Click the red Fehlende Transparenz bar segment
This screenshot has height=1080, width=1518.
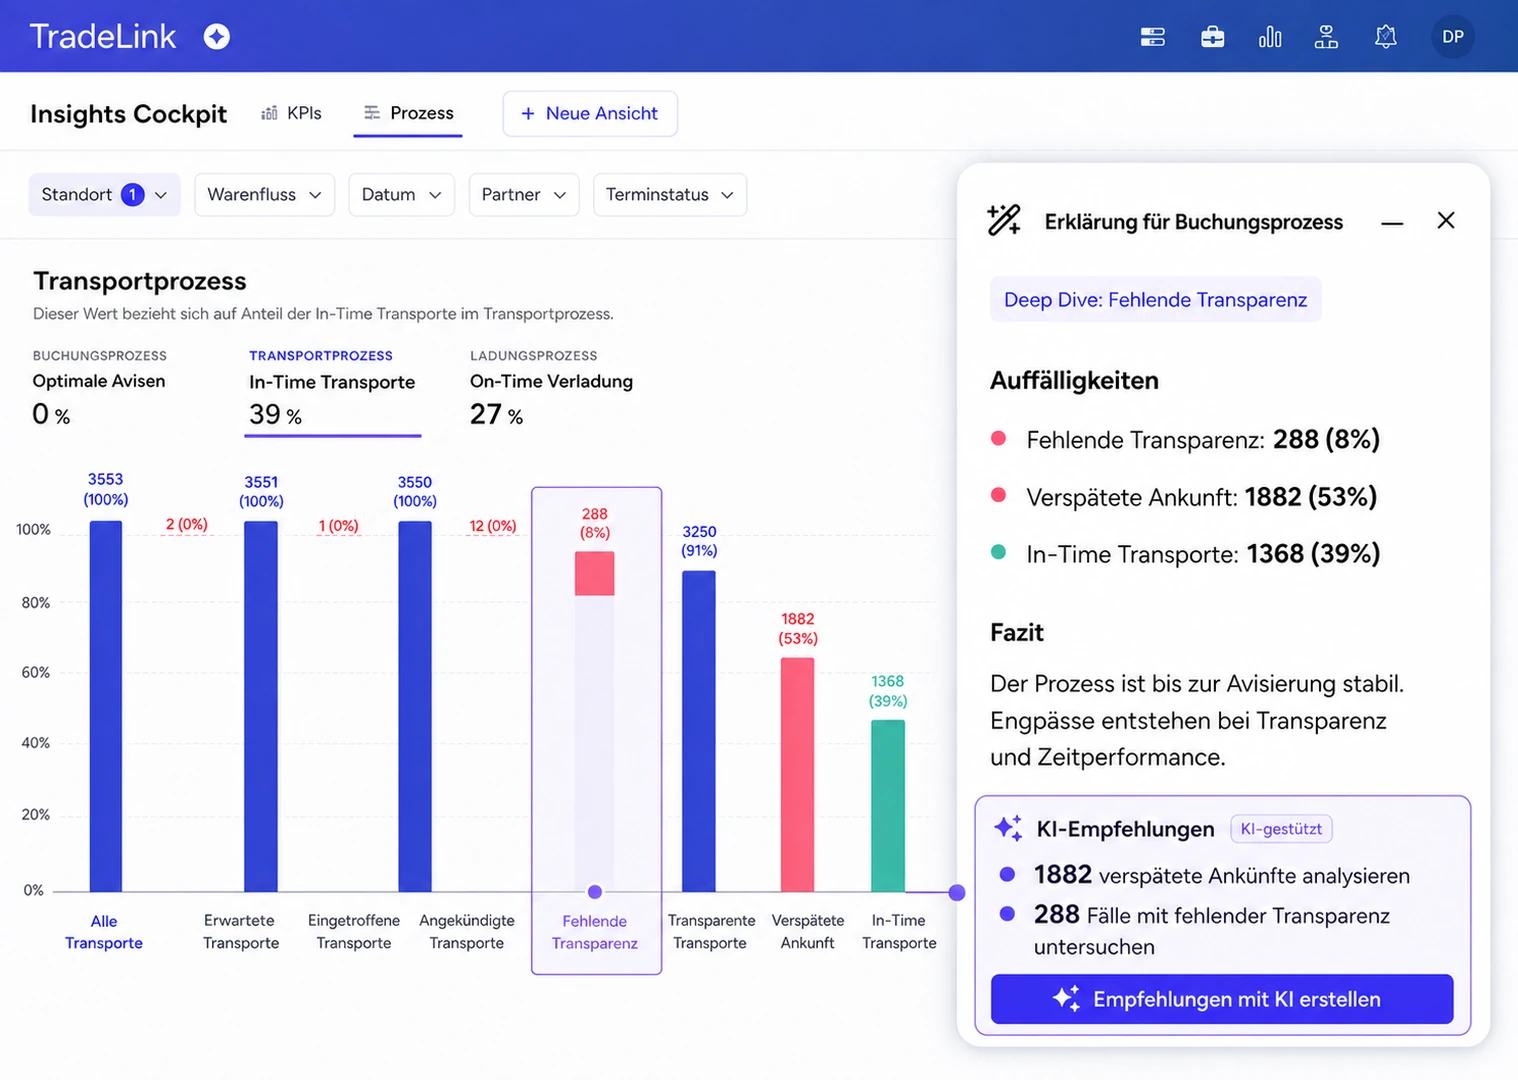click(594, 574)
